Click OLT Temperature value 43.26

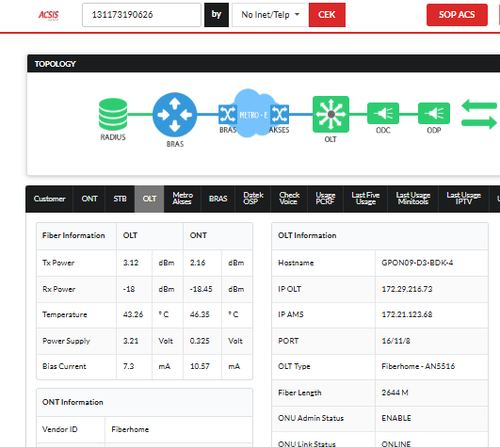(133, 314)
